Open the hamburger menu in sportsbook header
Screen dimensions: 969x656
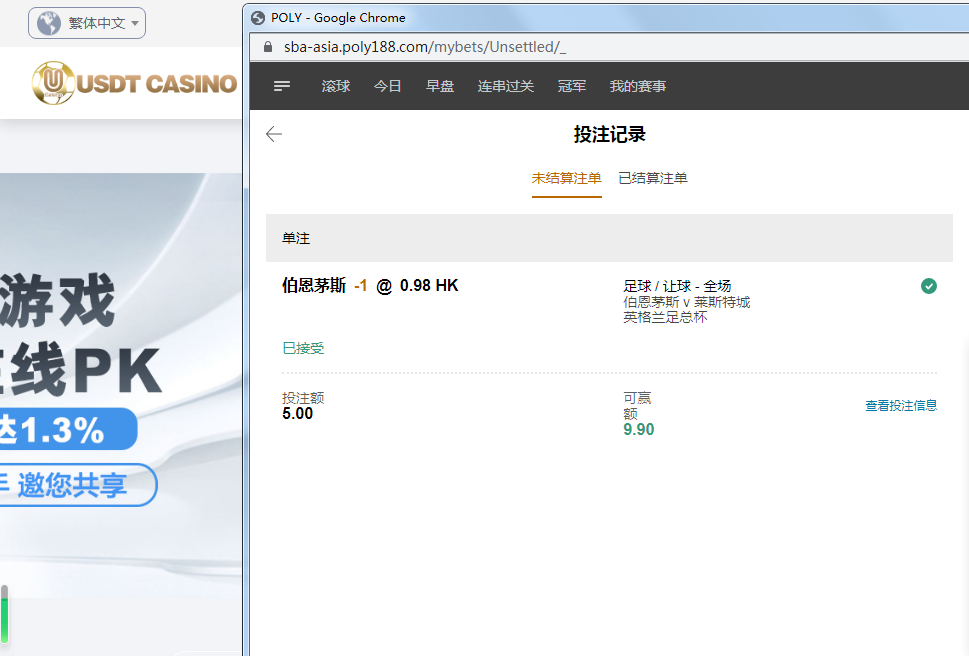(282, 87)
